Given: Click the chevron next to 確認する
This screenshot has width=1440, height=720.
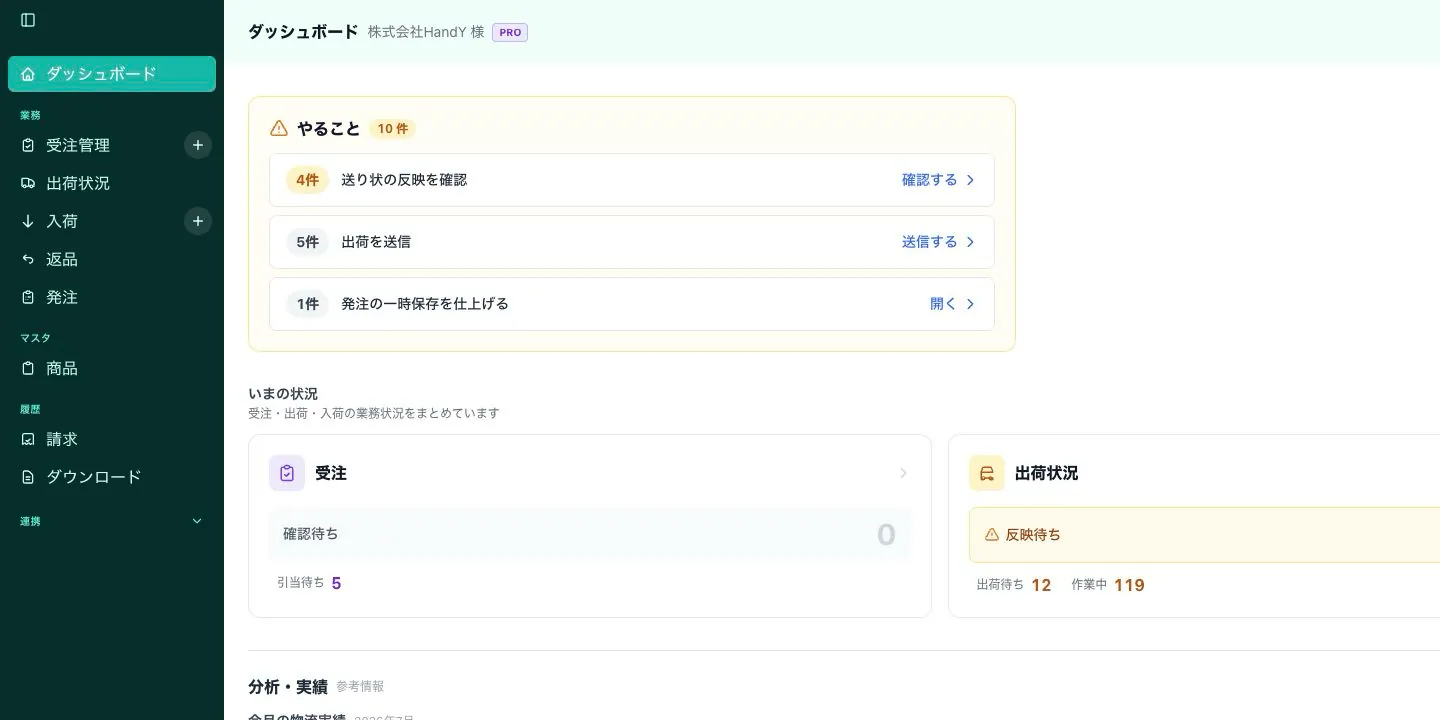Looking at the screenshot, I should (x=970, y=180).
